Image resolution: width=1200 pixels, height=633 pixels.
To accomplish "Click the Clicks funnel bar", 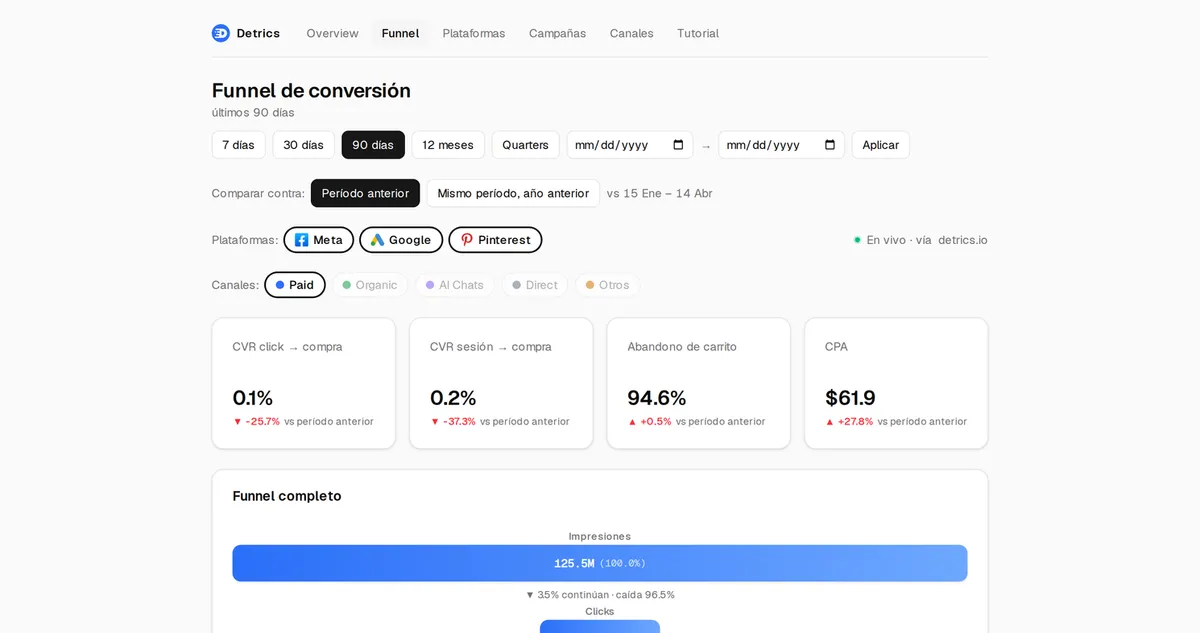I will [x=600, y=626].
